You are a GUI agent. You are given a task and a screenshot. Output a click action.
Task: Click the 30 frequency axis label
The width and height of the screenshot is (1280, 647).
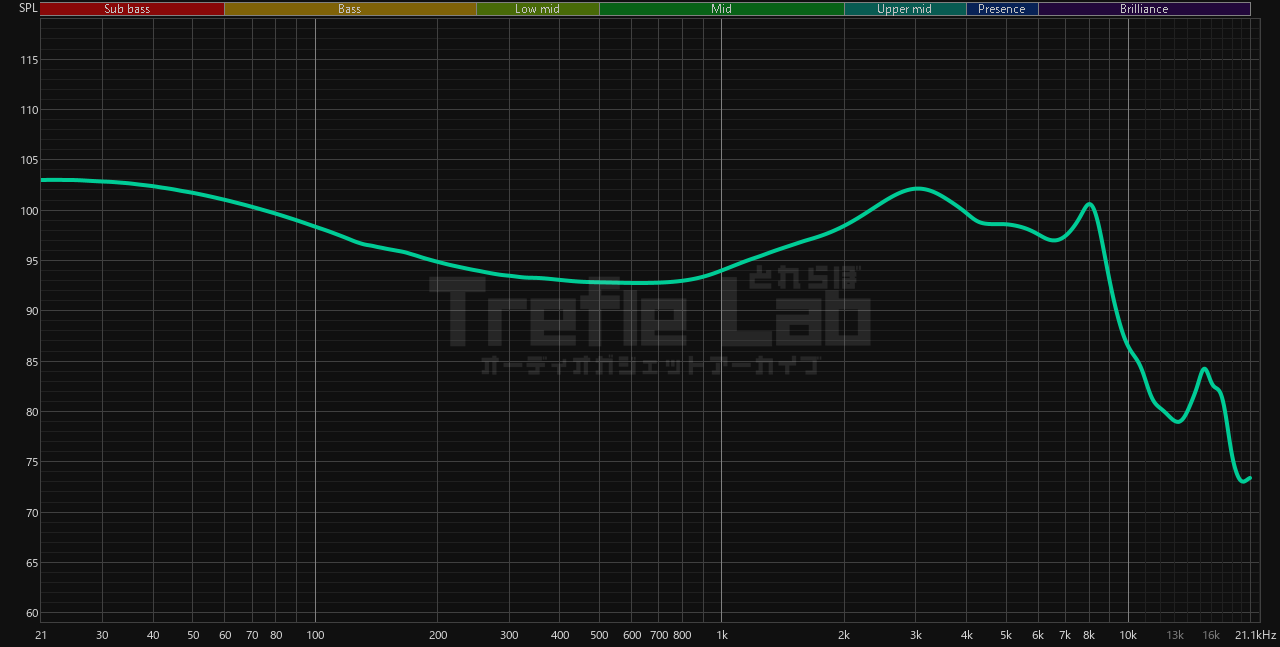tap(102, 635)
